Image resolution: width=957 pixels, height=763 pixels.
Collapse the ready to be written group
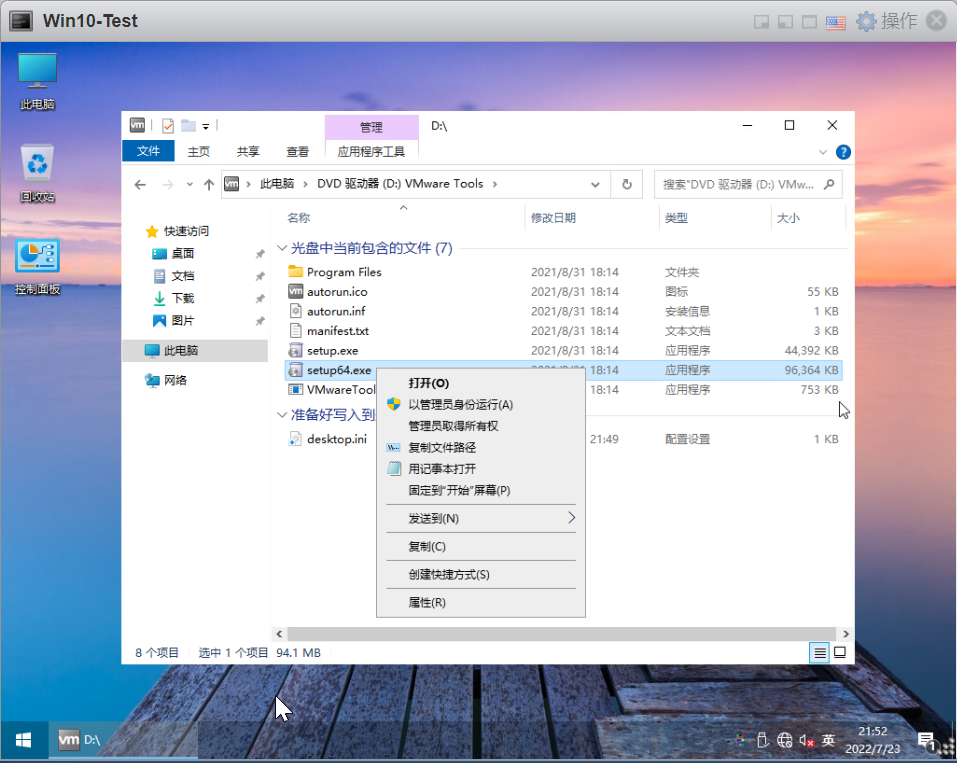pos(282,414)
